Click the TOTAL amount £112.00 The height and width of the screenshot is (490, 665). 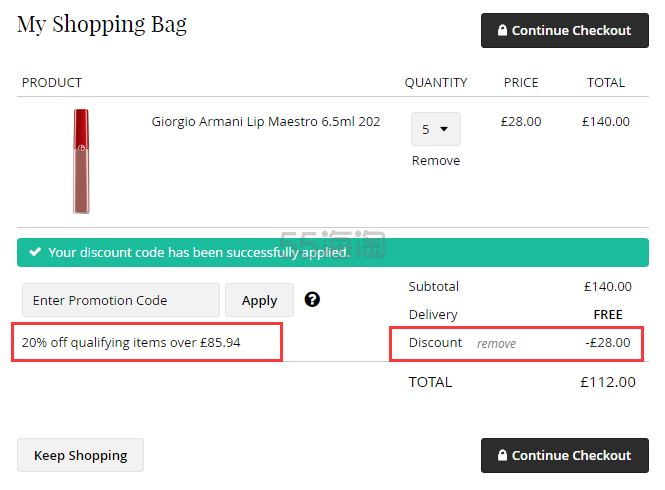(608, 382)
